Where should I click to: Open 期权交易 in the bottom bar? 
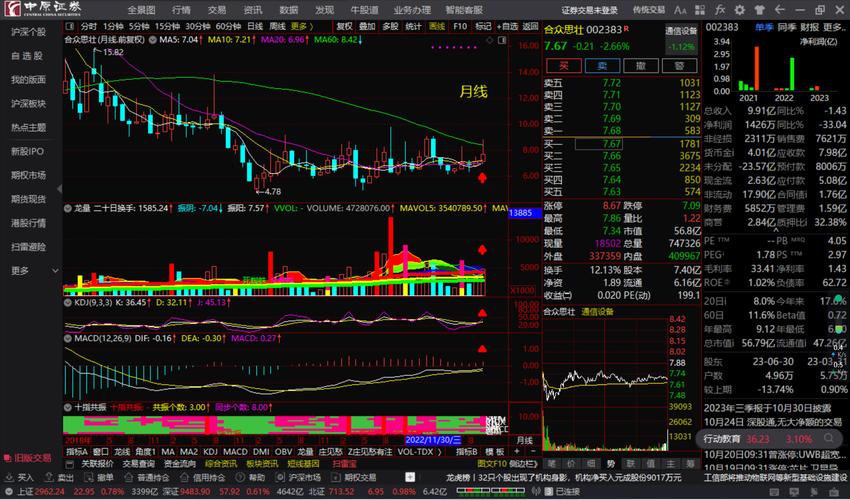coord(355,478)
